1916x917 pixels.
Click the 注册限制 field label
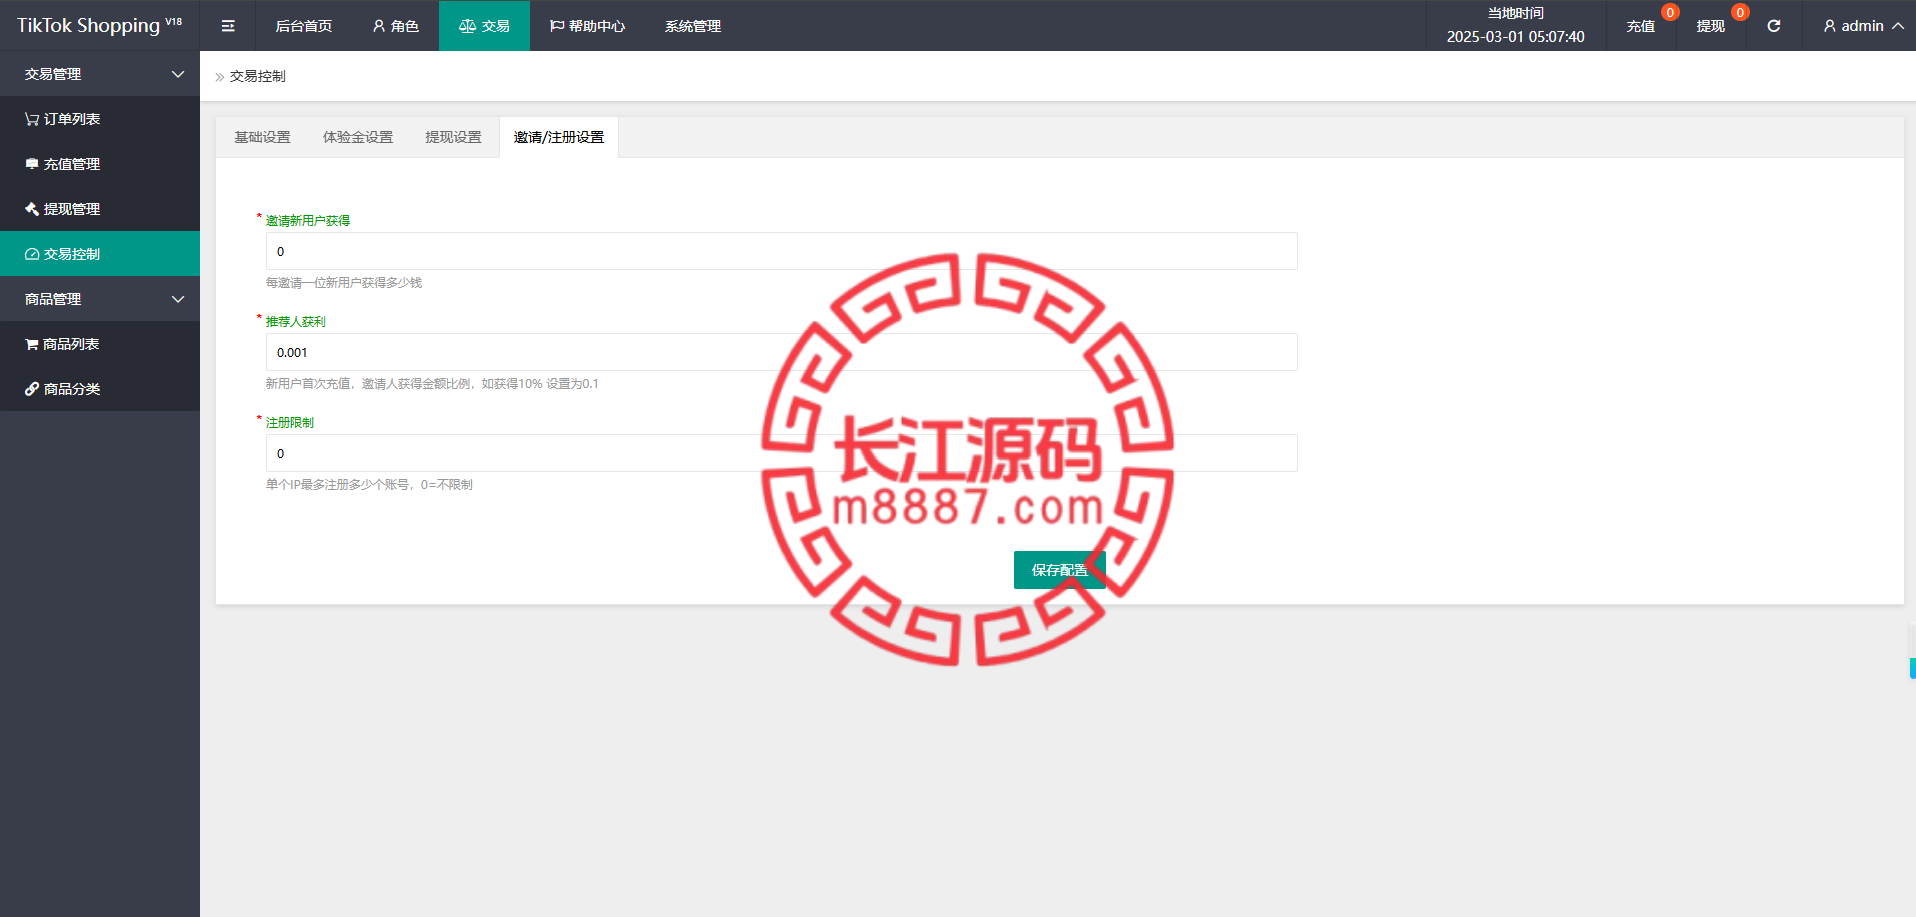click(290, 423)
